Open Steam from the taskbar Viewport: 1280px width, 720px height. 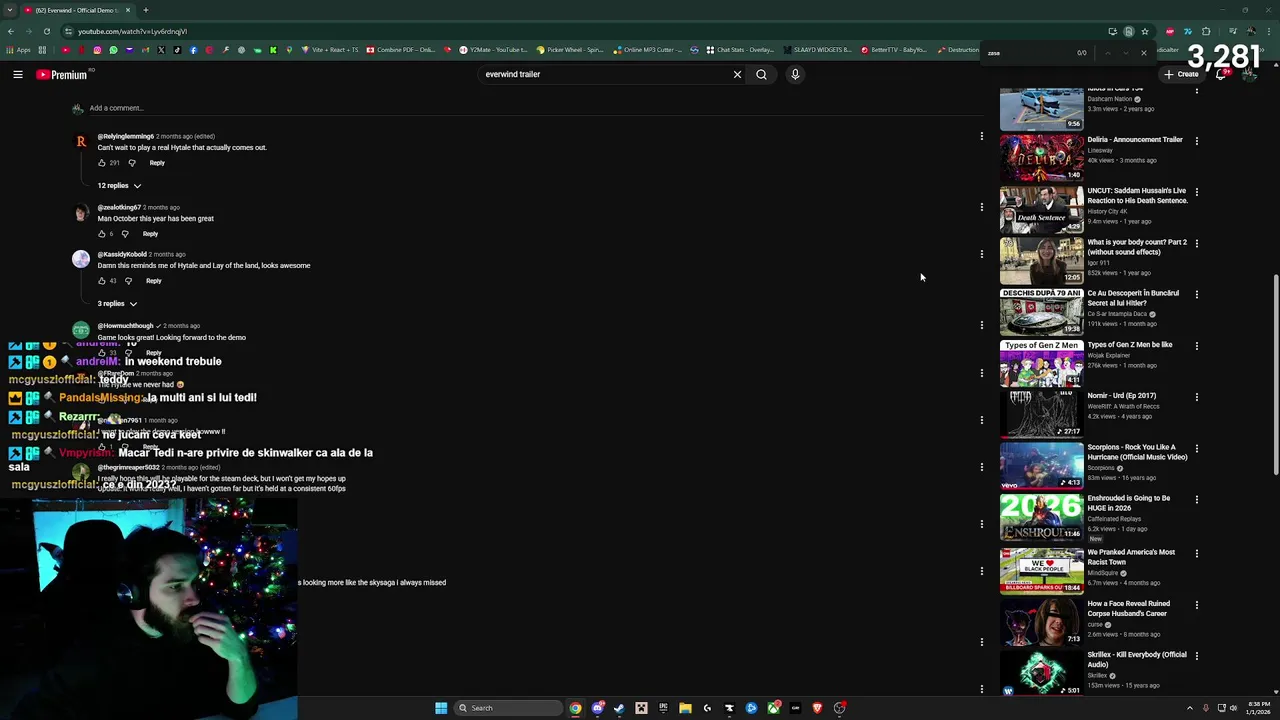619,708
